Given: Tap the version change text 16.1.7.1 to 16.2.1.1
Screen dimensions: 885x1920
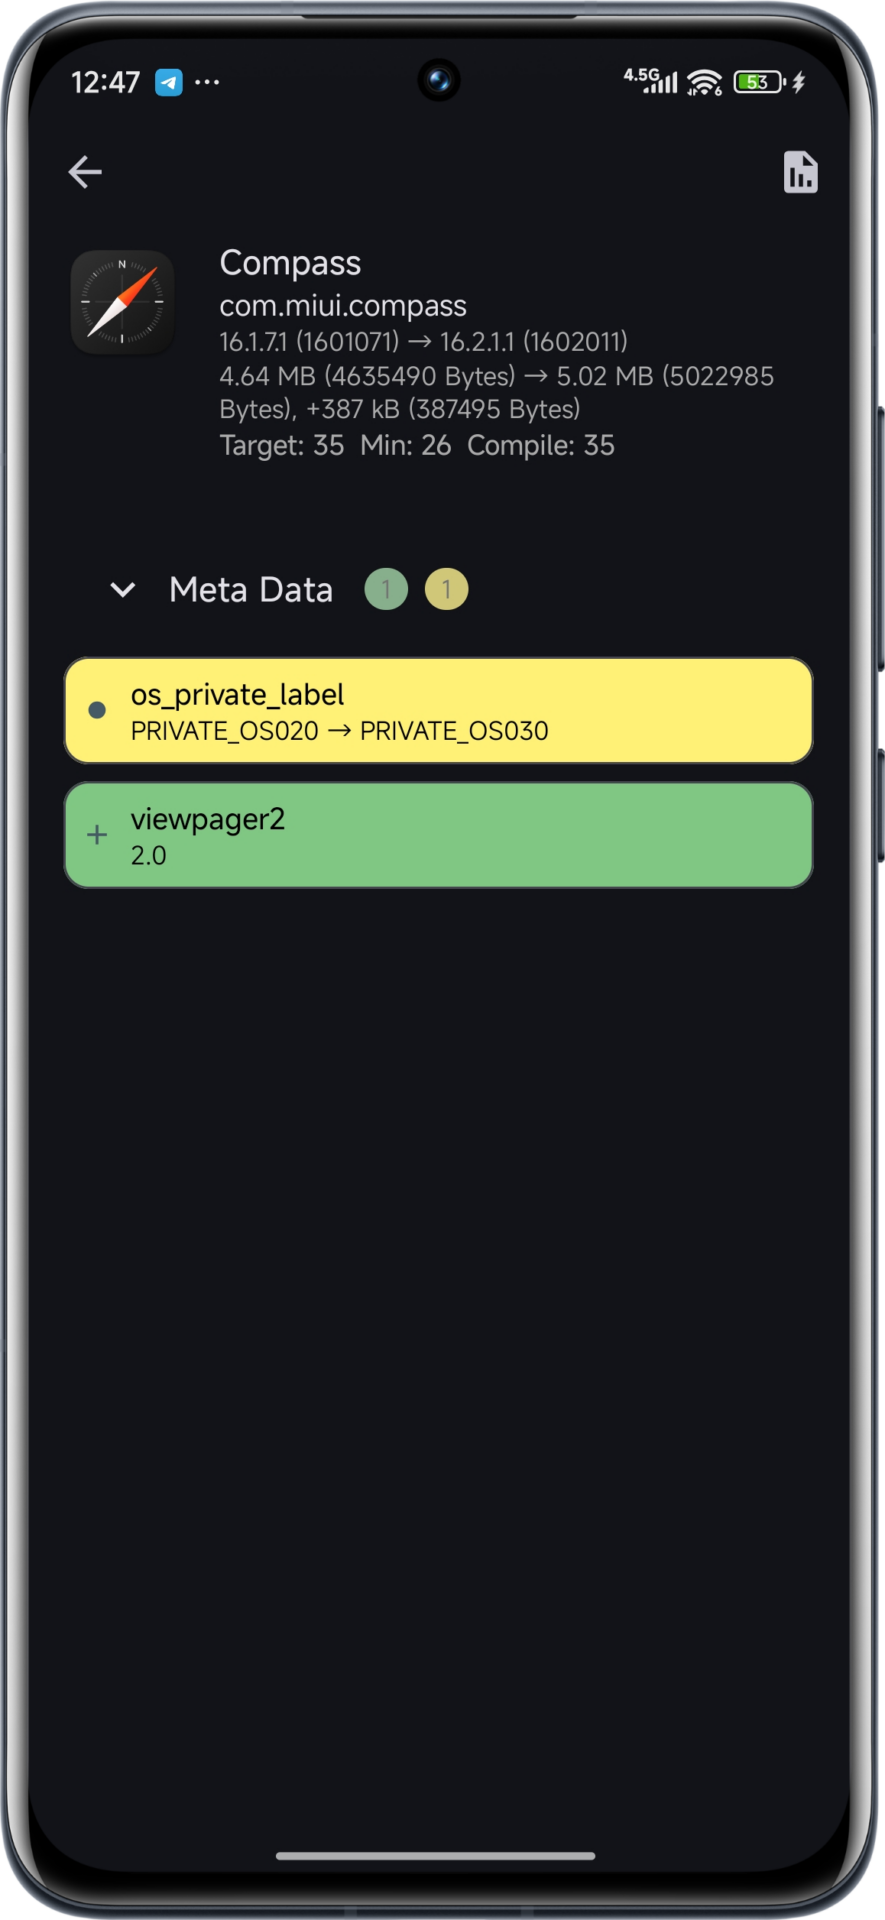Looking at the screenshot, I should pos(423,342).
